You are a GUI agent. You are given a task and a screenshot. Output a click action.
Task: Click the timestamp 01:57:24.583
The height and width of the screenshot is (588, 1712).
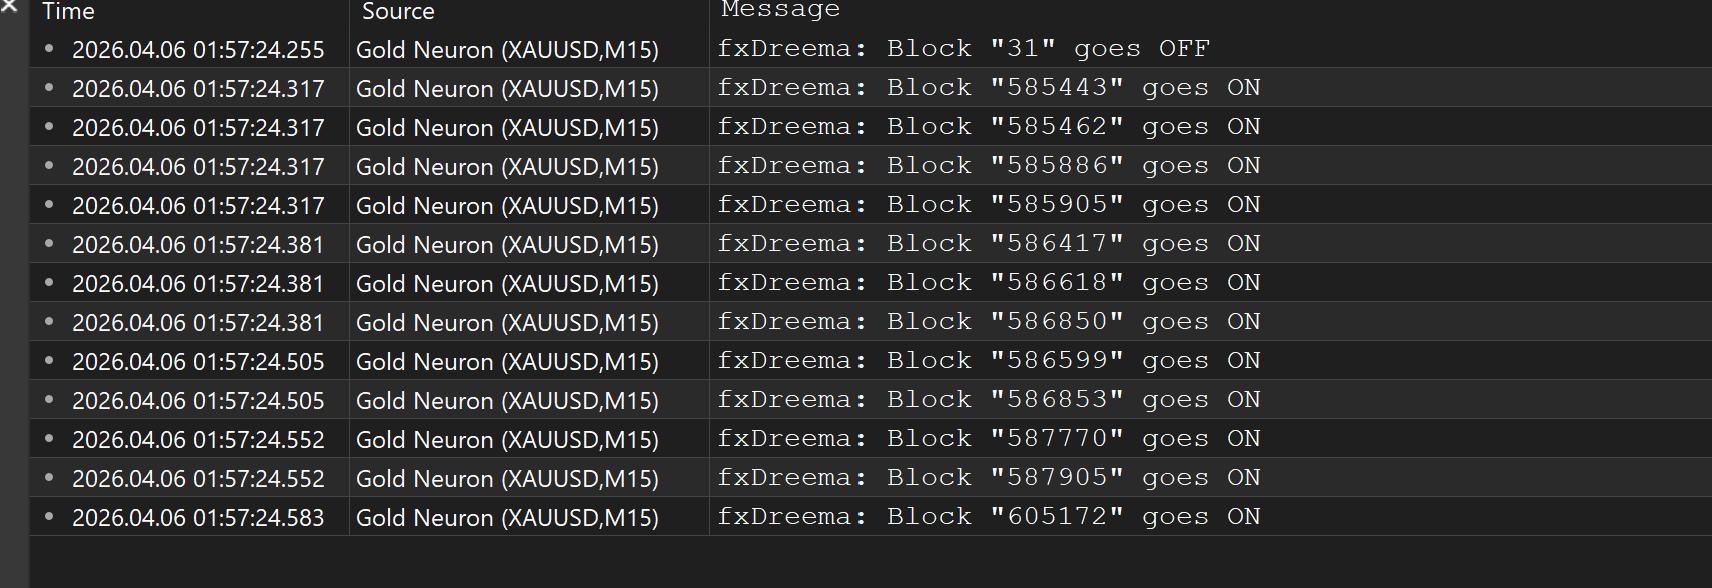point(198,517)
